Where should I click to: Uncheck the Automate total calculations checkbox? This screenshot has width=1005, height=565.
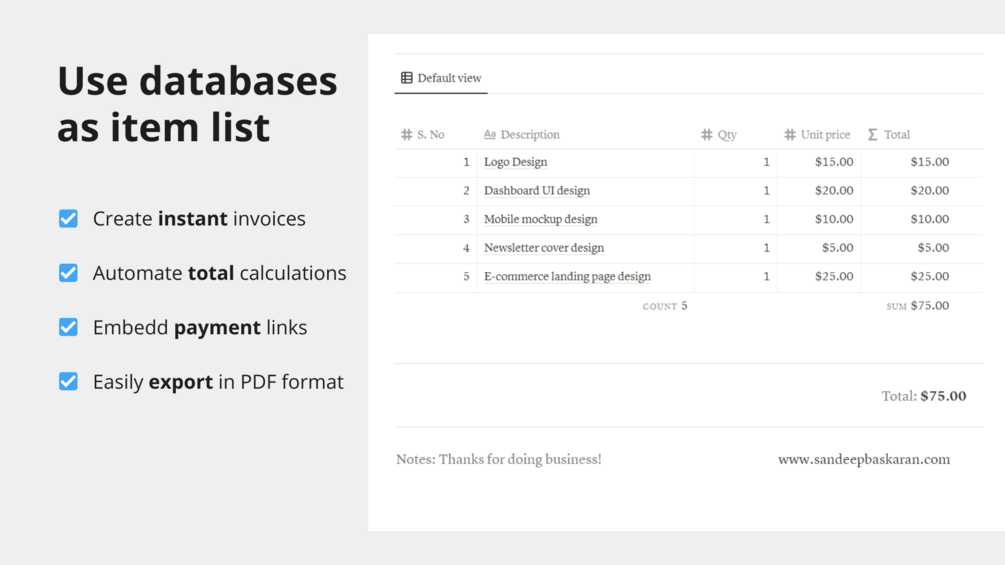click(68, 273)
